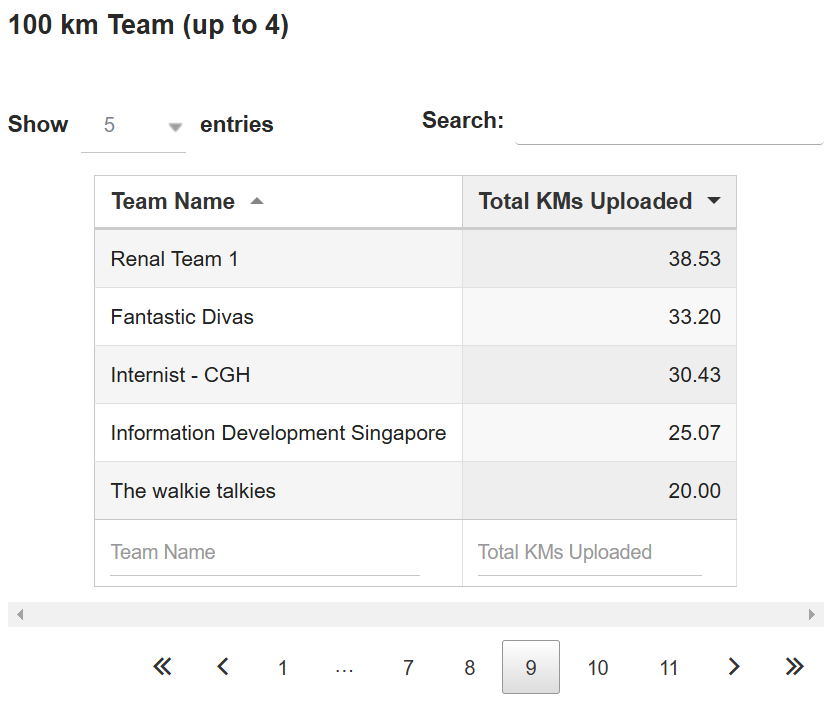Go to page 1
The height and width of the screenshot is (706, 840).
click(x=283, y=667)
